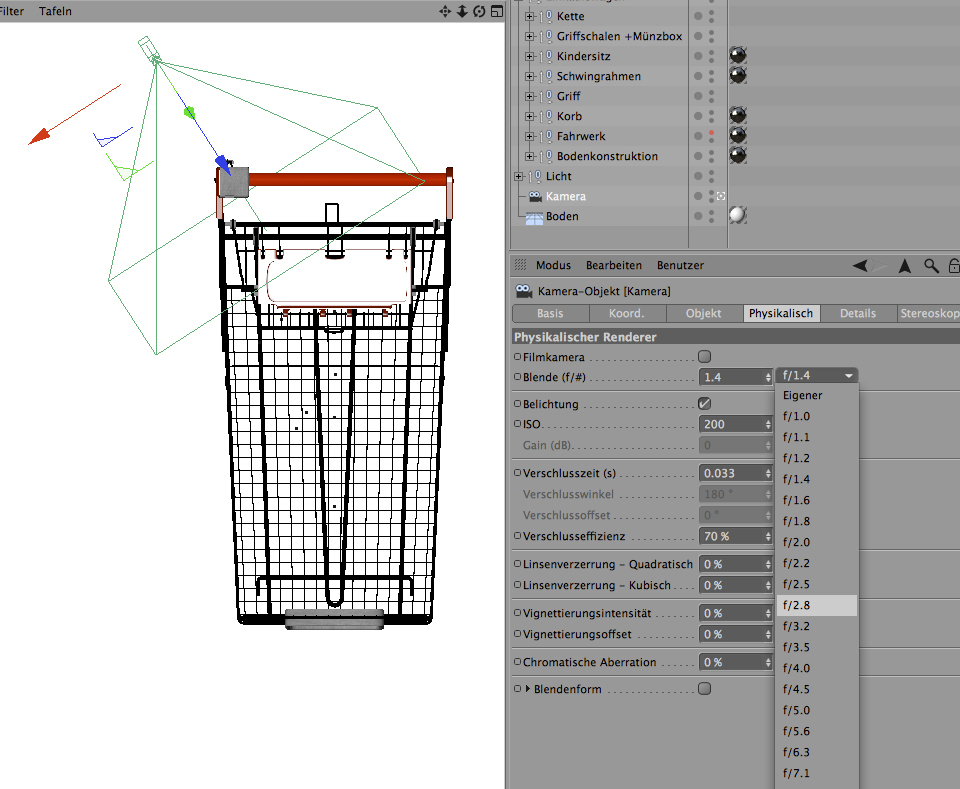Click the ISO value field

coord(731,424)
